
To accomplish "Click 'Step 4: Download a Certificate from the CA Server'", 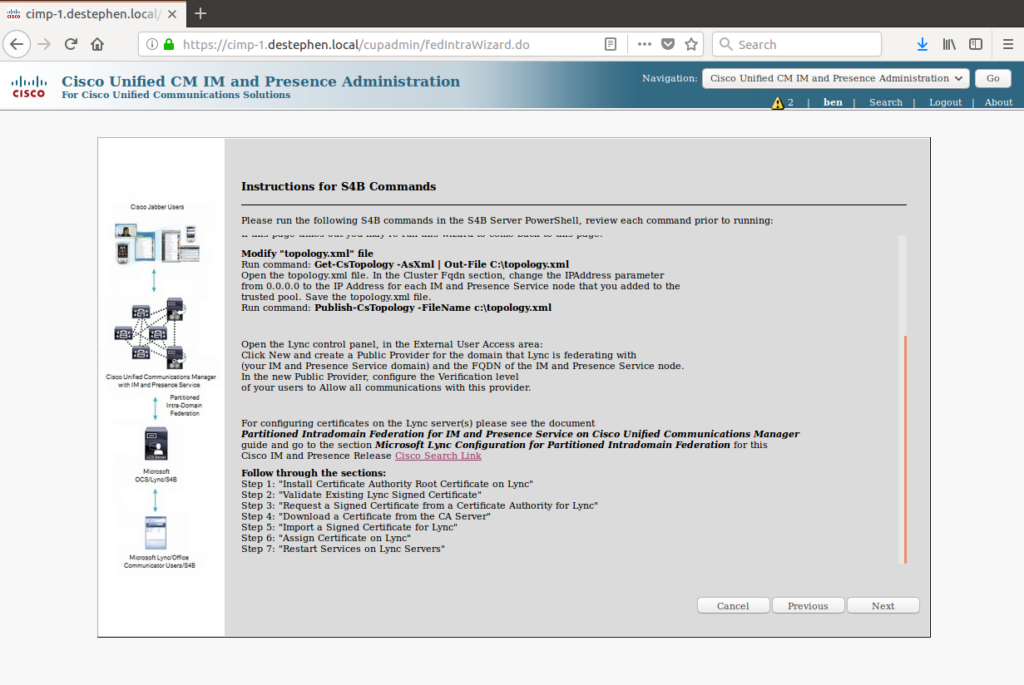I will (x=366, y=516).
